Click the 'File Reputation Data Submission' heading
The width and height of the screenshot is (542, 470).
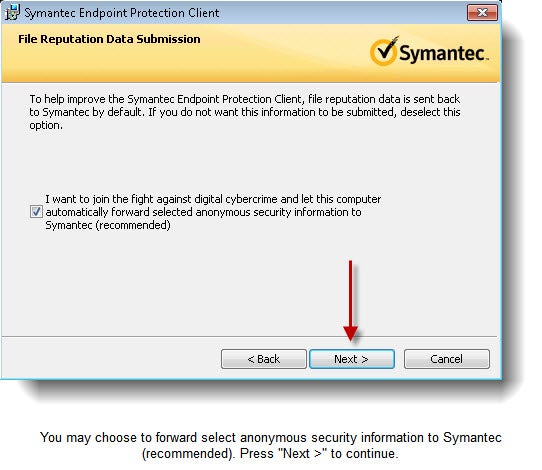109,39
